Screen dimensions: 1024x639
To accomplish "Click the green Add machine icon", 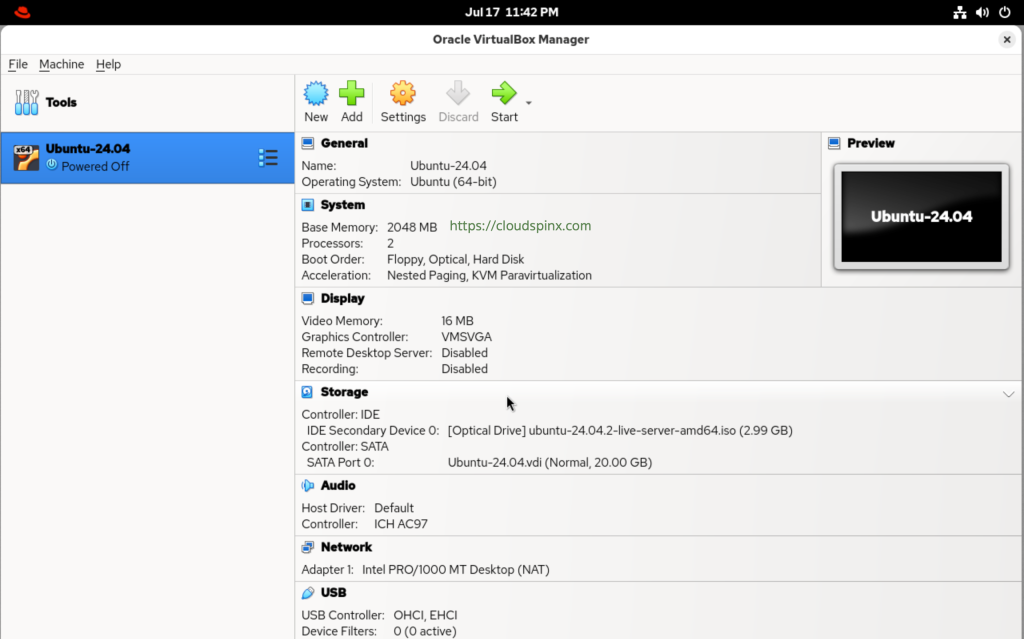I will point(351,93).
